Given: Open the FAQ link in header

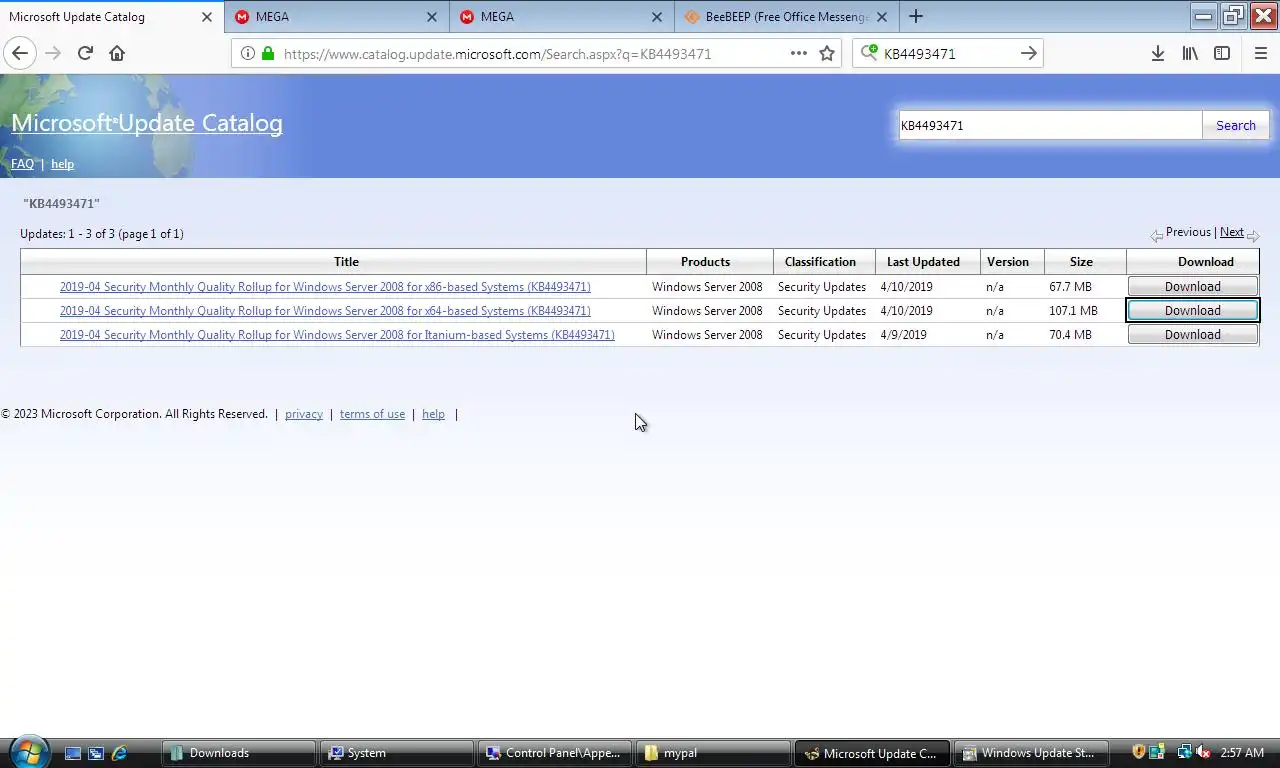Looking at the screenshot, I should click(22, 164).
